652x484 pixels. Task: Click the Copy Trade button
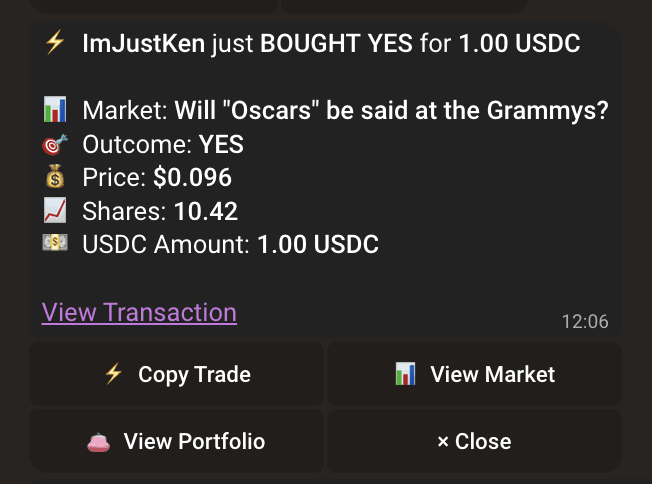coord(176,374)
